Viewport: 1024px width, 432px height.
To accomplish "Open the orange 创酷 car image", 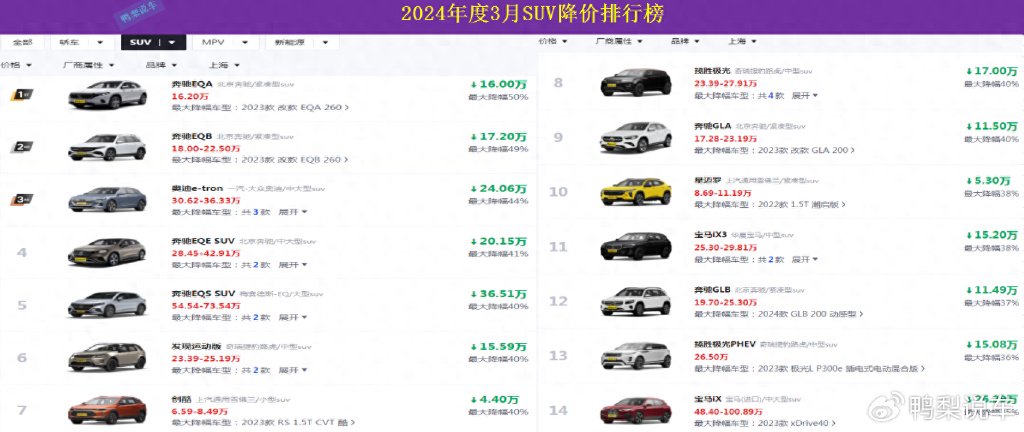I will pos(107,410).
